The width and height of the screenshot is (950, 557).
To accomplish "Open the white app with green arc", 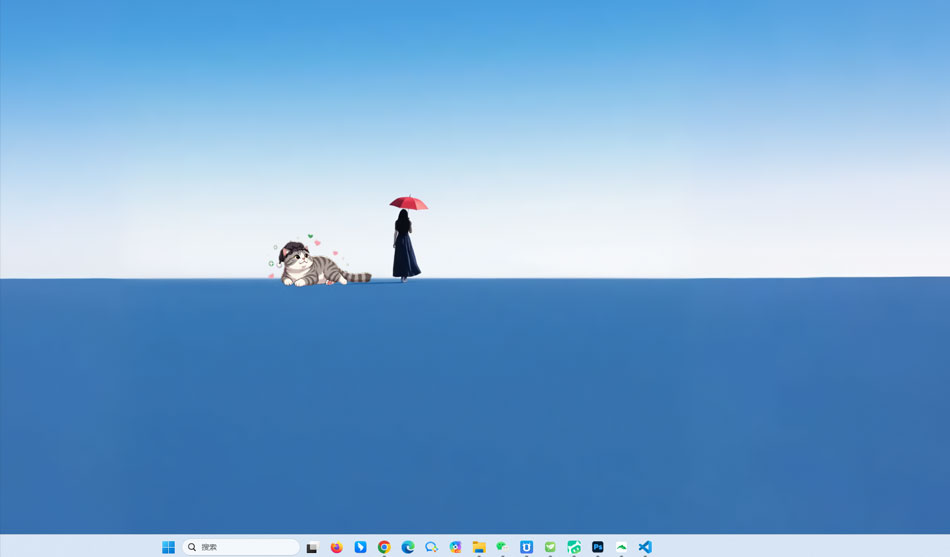I will [622, 547].
